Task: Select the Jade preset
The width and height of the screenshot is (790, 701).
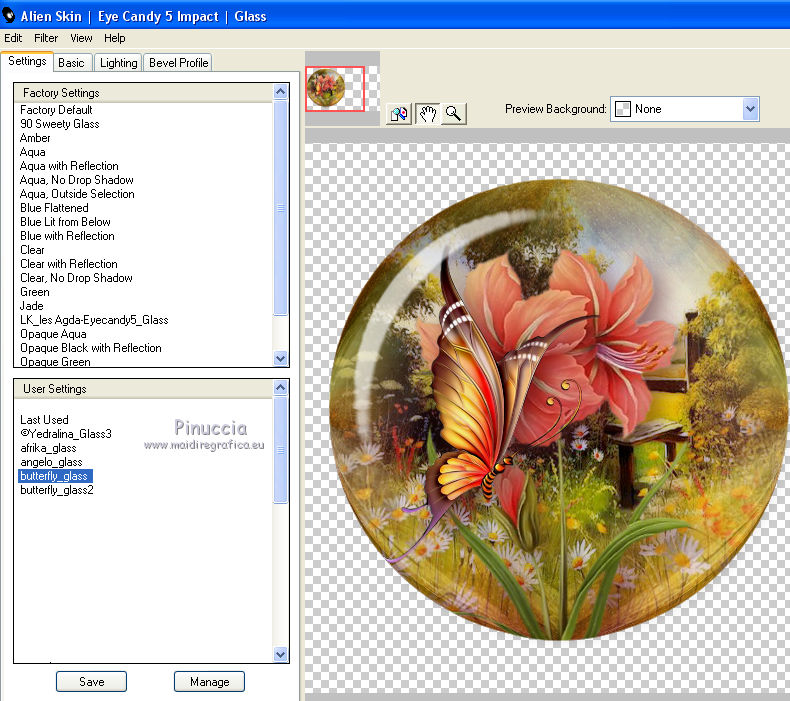Action: point(32,306)
